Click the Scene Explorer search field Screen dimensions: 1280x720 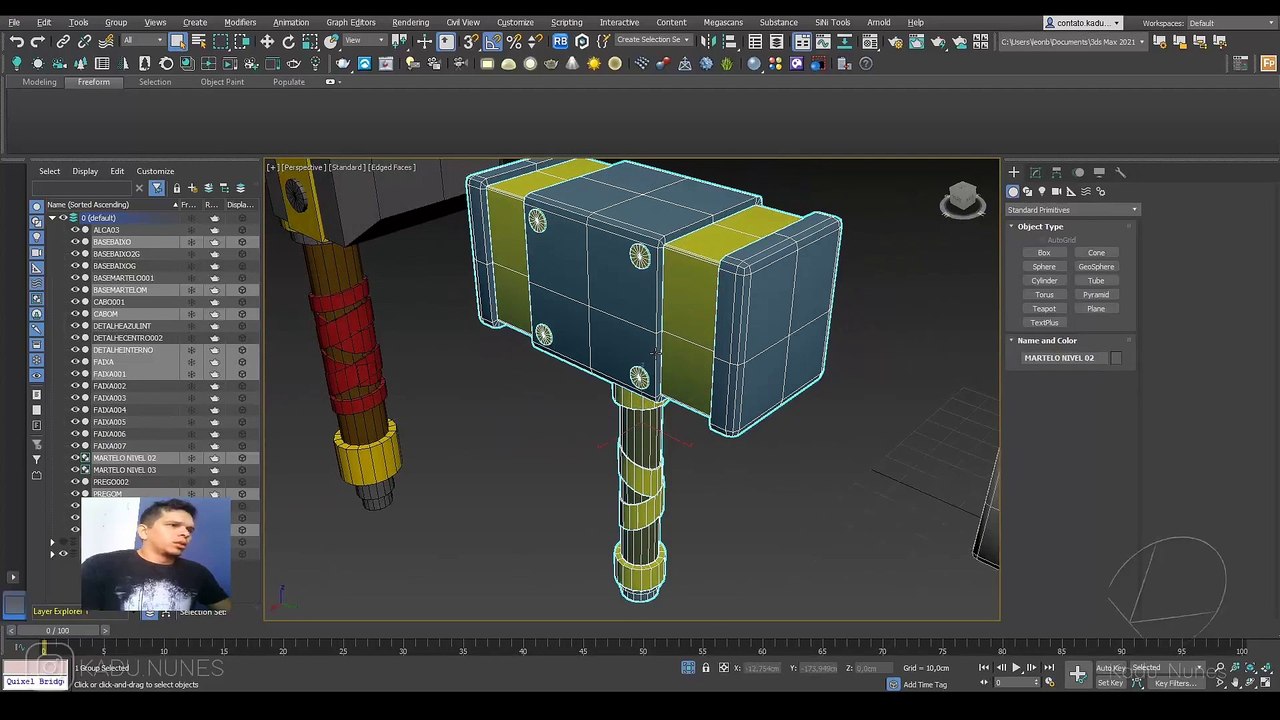click(82, 188)
